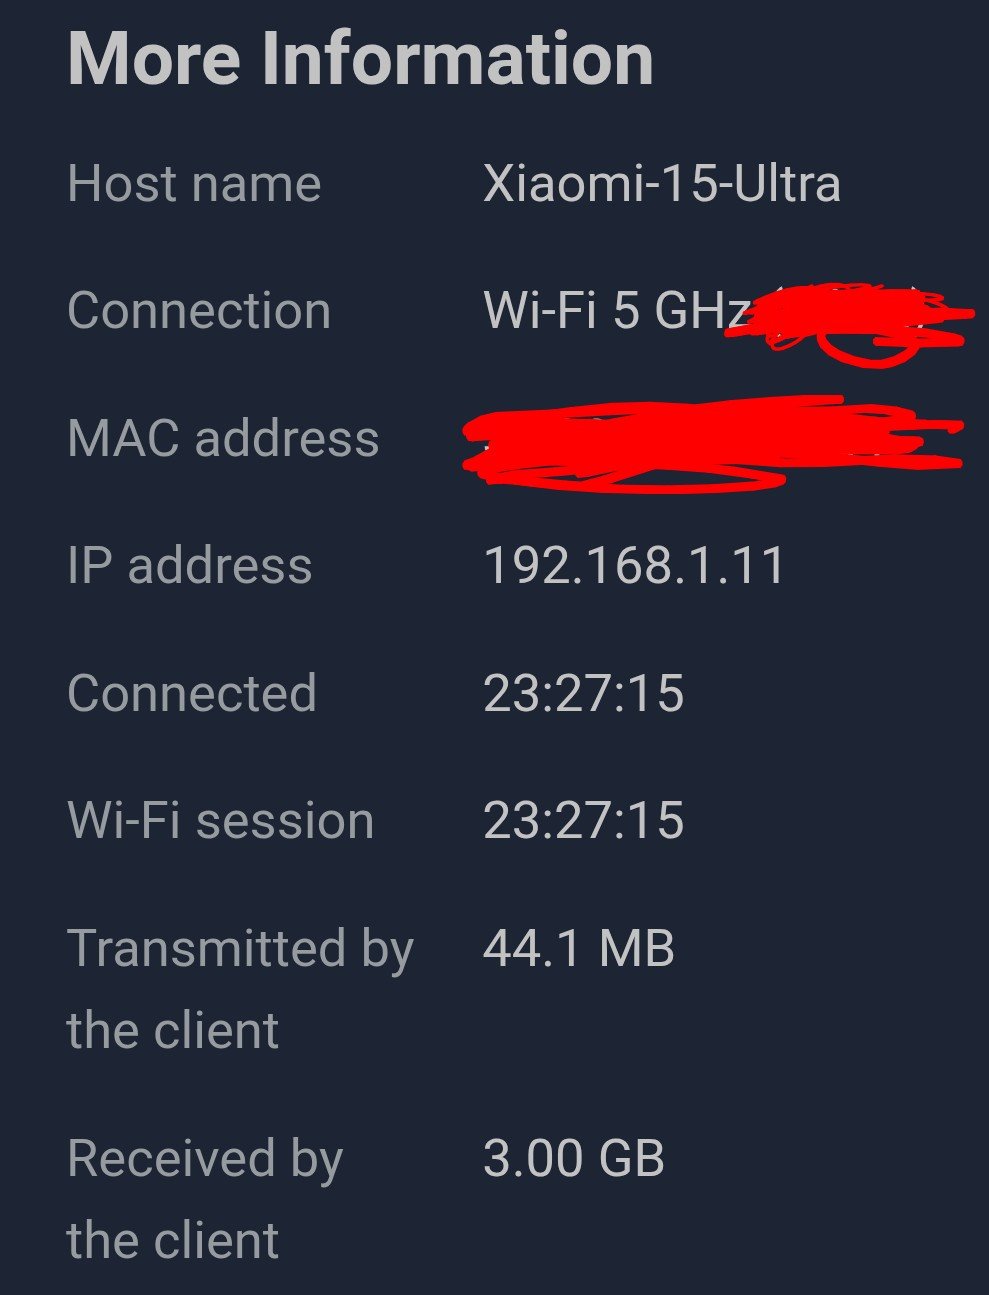Click the Connected duration 23:27:15

pyautogui.click(x=583, y=693)
